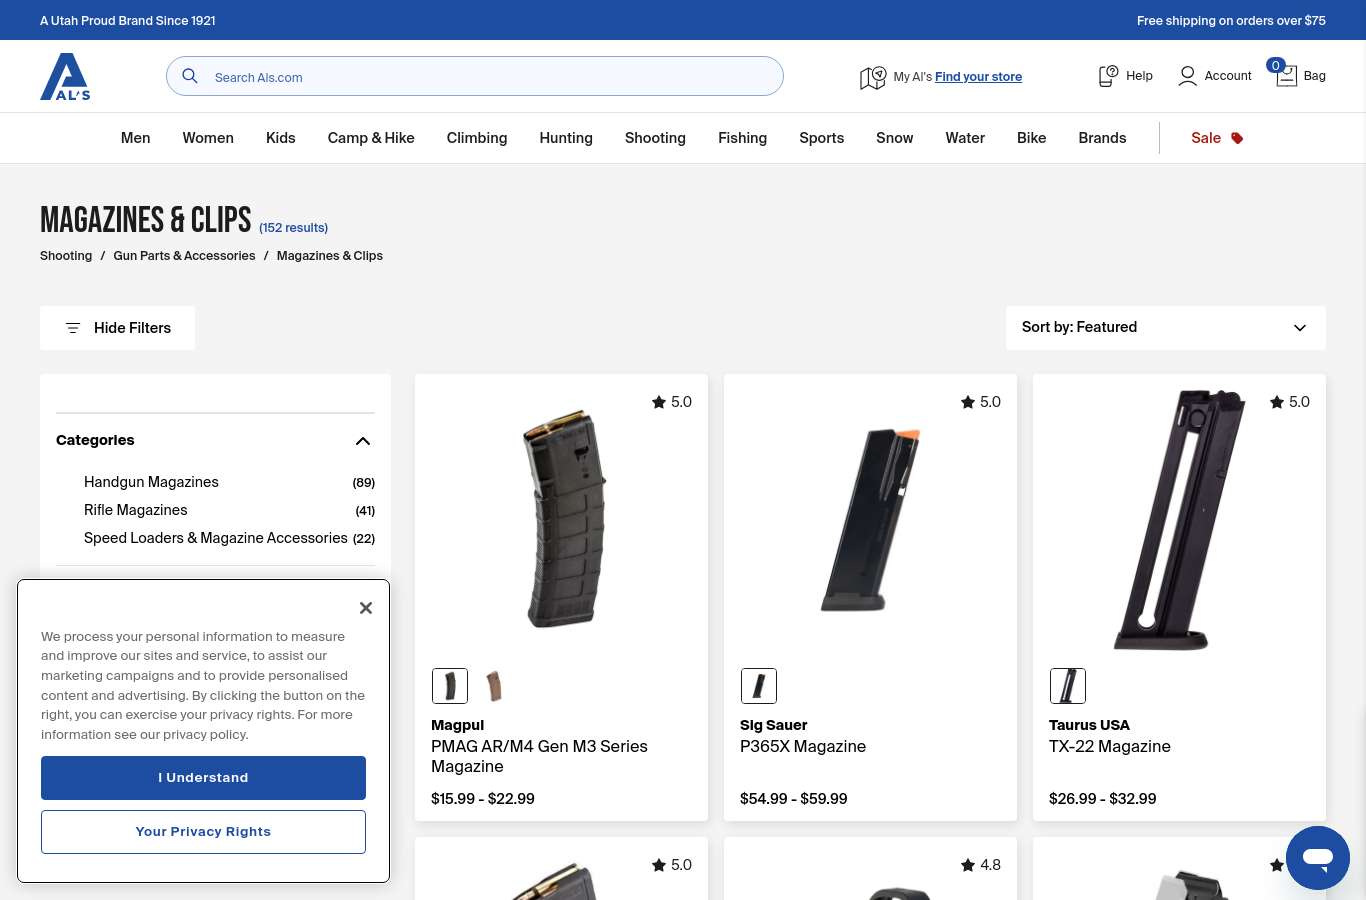Open the Climbing menu
Screen dimensions: 1366x900
click(477, 138)
